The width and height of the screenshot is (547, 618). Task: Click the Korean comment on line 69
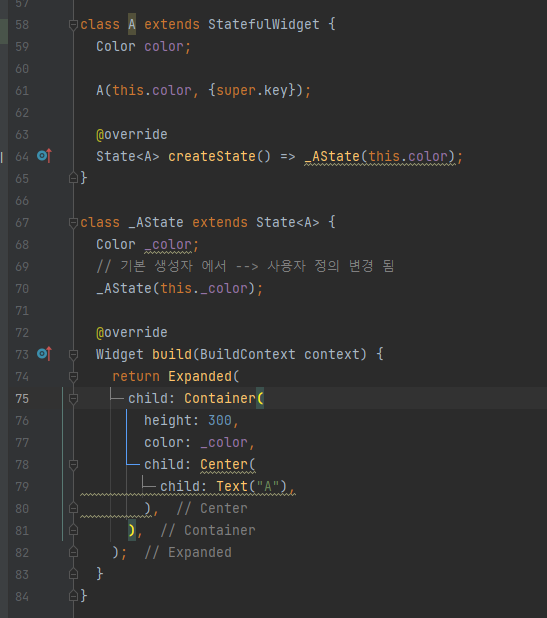coord(245,266)
